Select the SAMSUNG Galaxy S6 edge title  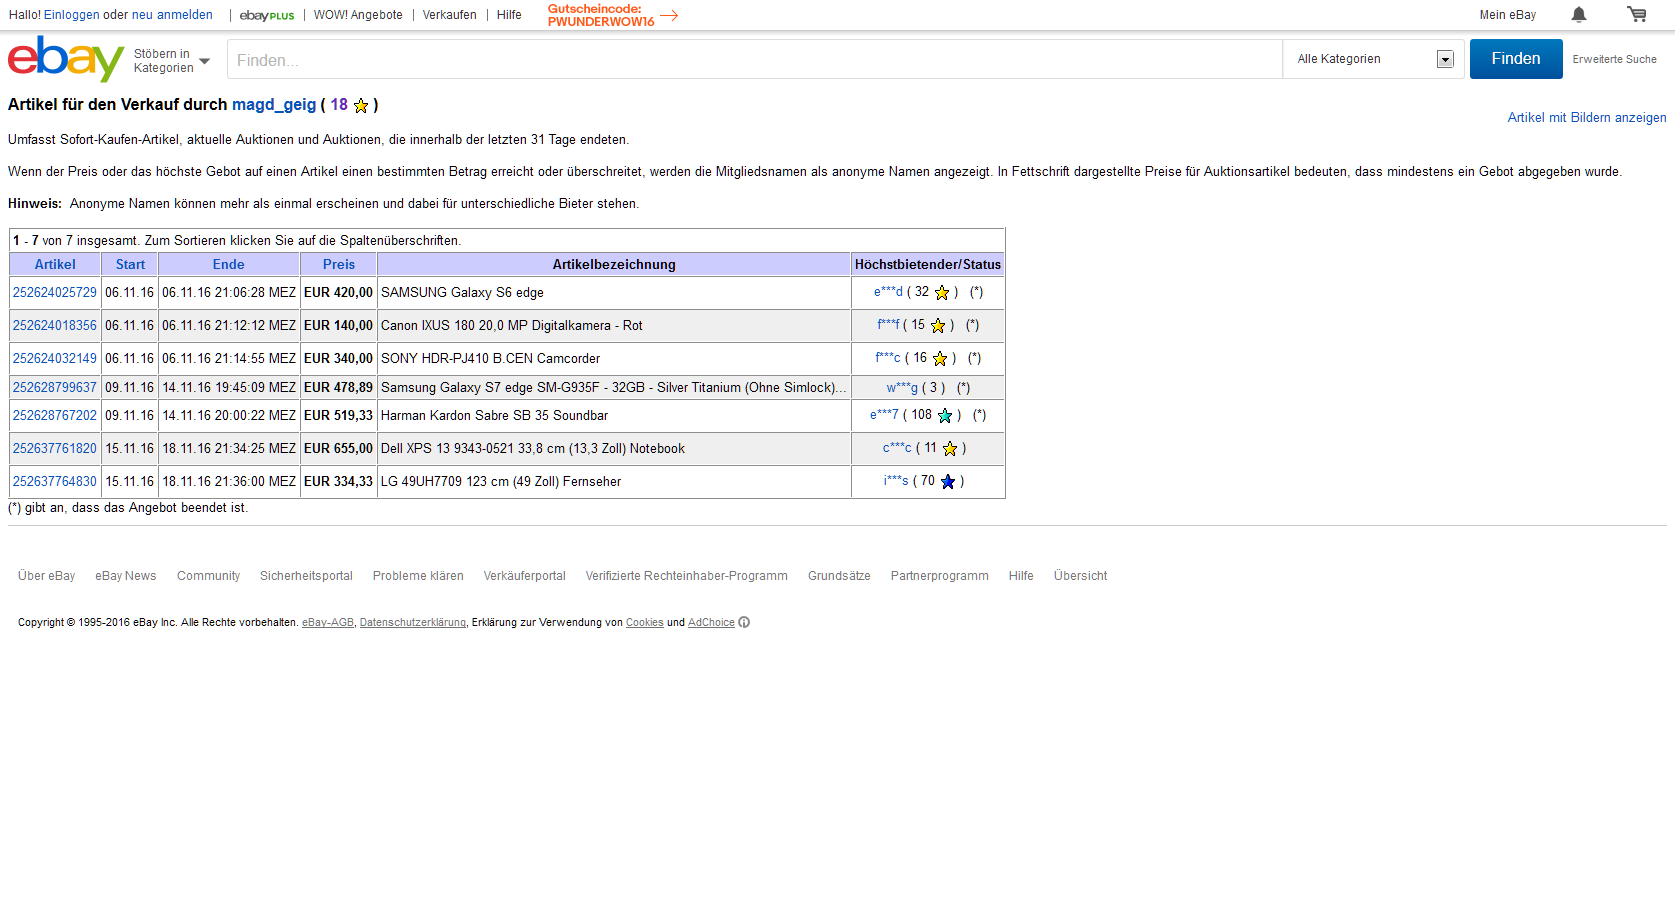point(462,293)
